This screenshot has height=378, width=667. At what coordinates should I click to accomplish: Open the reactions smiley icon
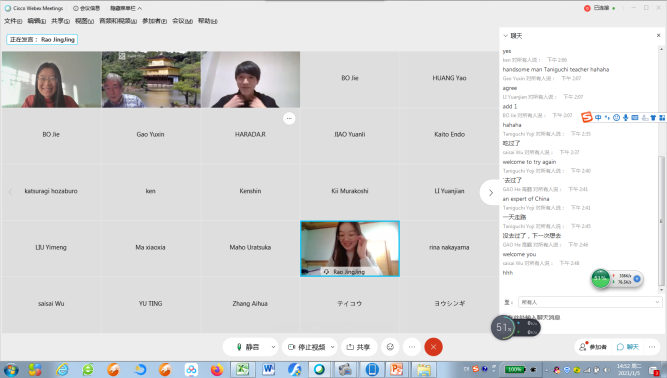click(x=390, y=347)
